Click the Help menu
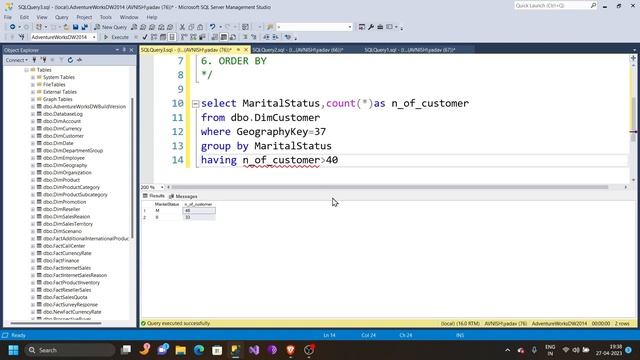 152,17
